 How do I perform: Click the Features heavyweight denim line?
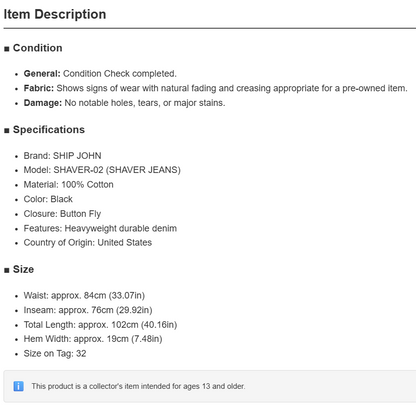point(100,228)
